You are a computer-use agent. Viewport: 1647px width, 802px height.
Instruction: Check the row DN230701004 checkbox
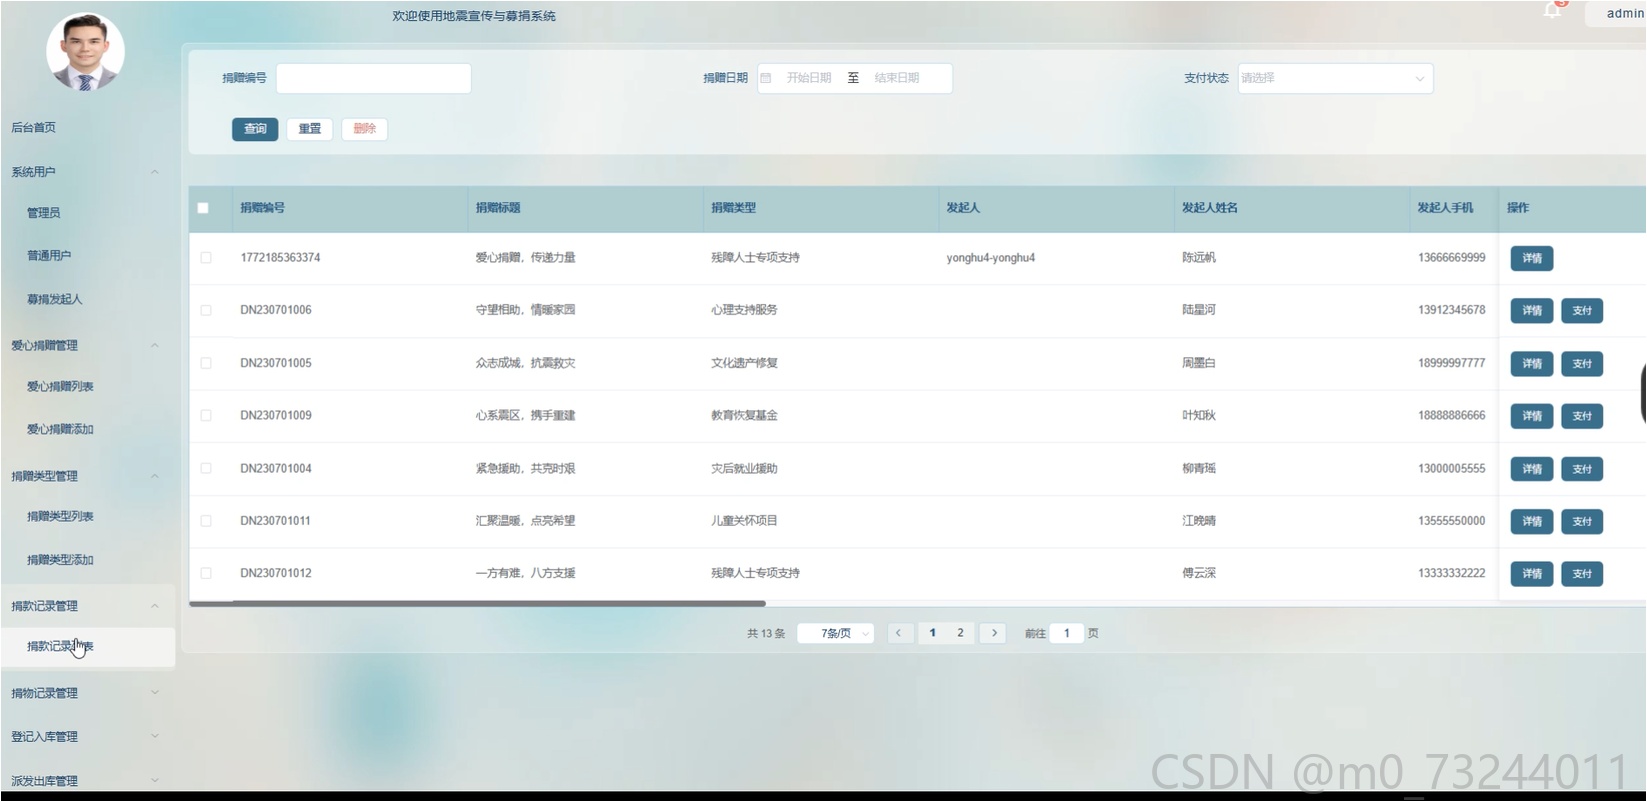pyautogui.click(x=206, y=468)
